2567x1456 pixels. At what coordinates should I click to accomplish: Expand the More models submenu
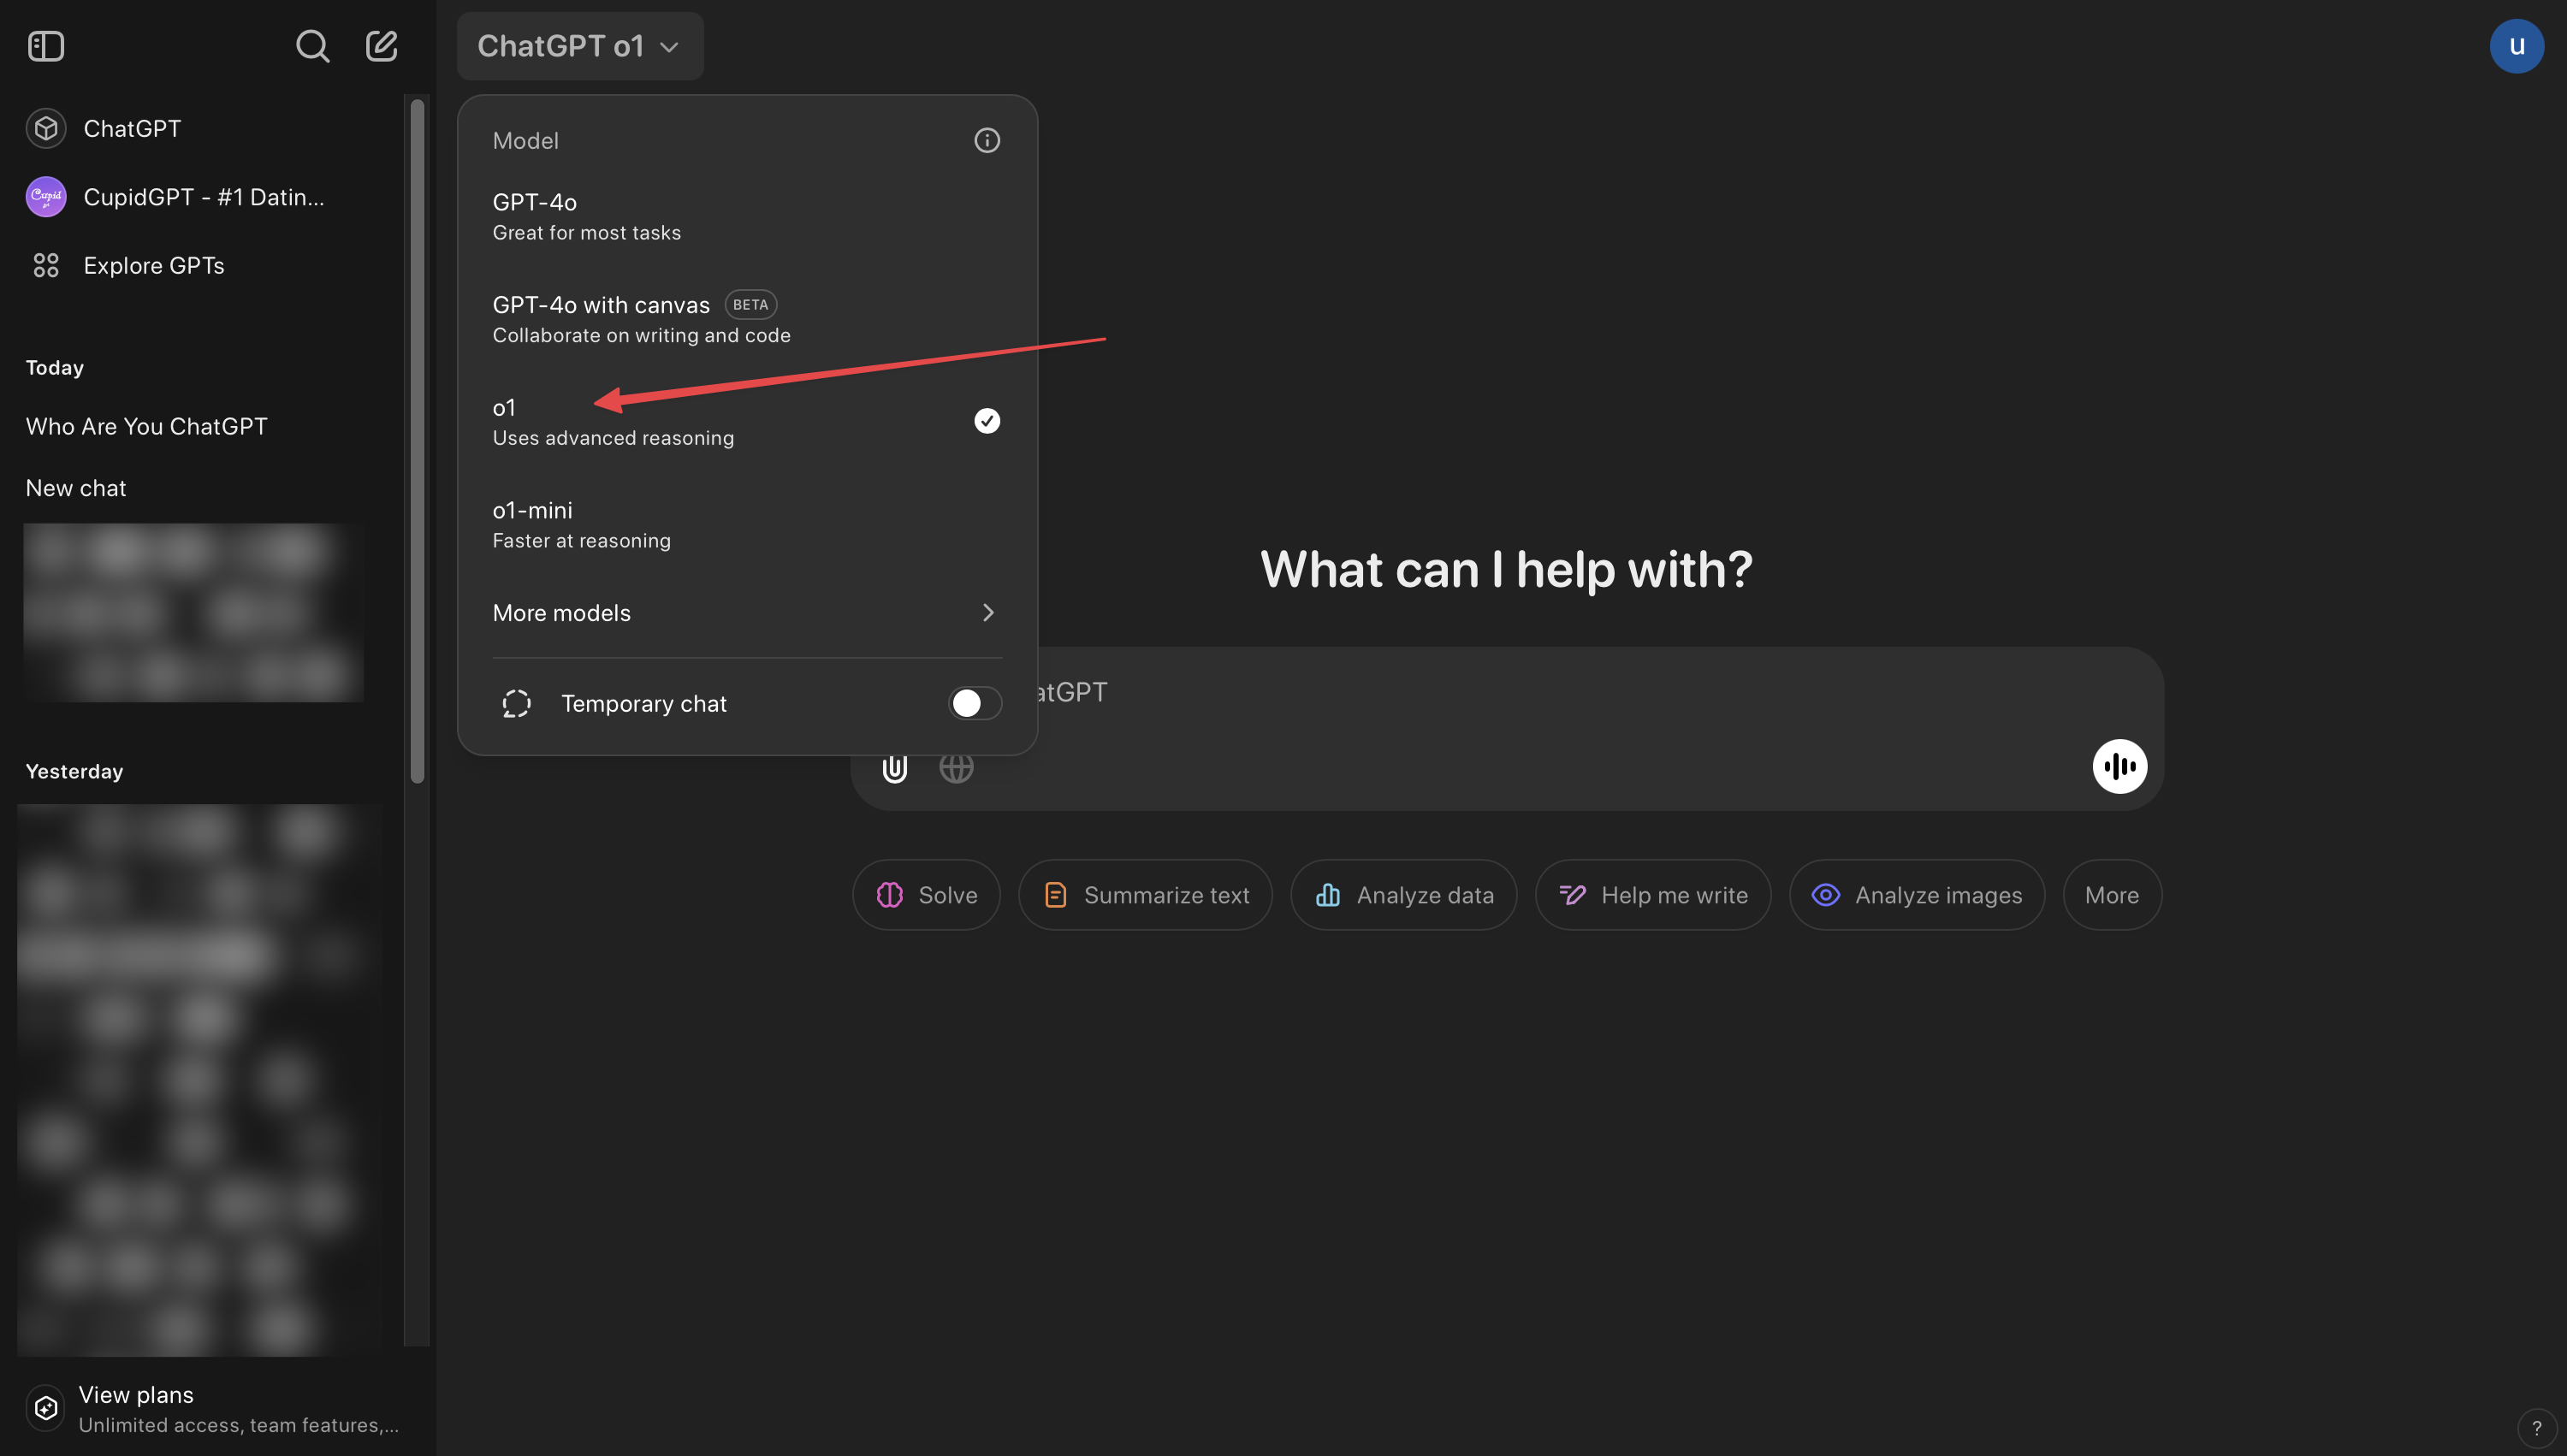(746, 613)
